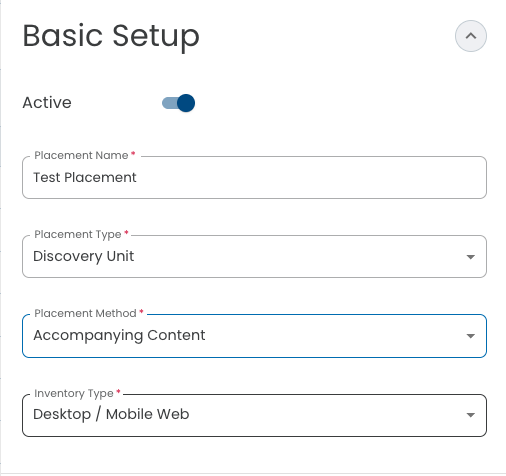Select the 'Accompanying Content' selected value
This screenshot has width=506, height=476.
pos(119,335)
